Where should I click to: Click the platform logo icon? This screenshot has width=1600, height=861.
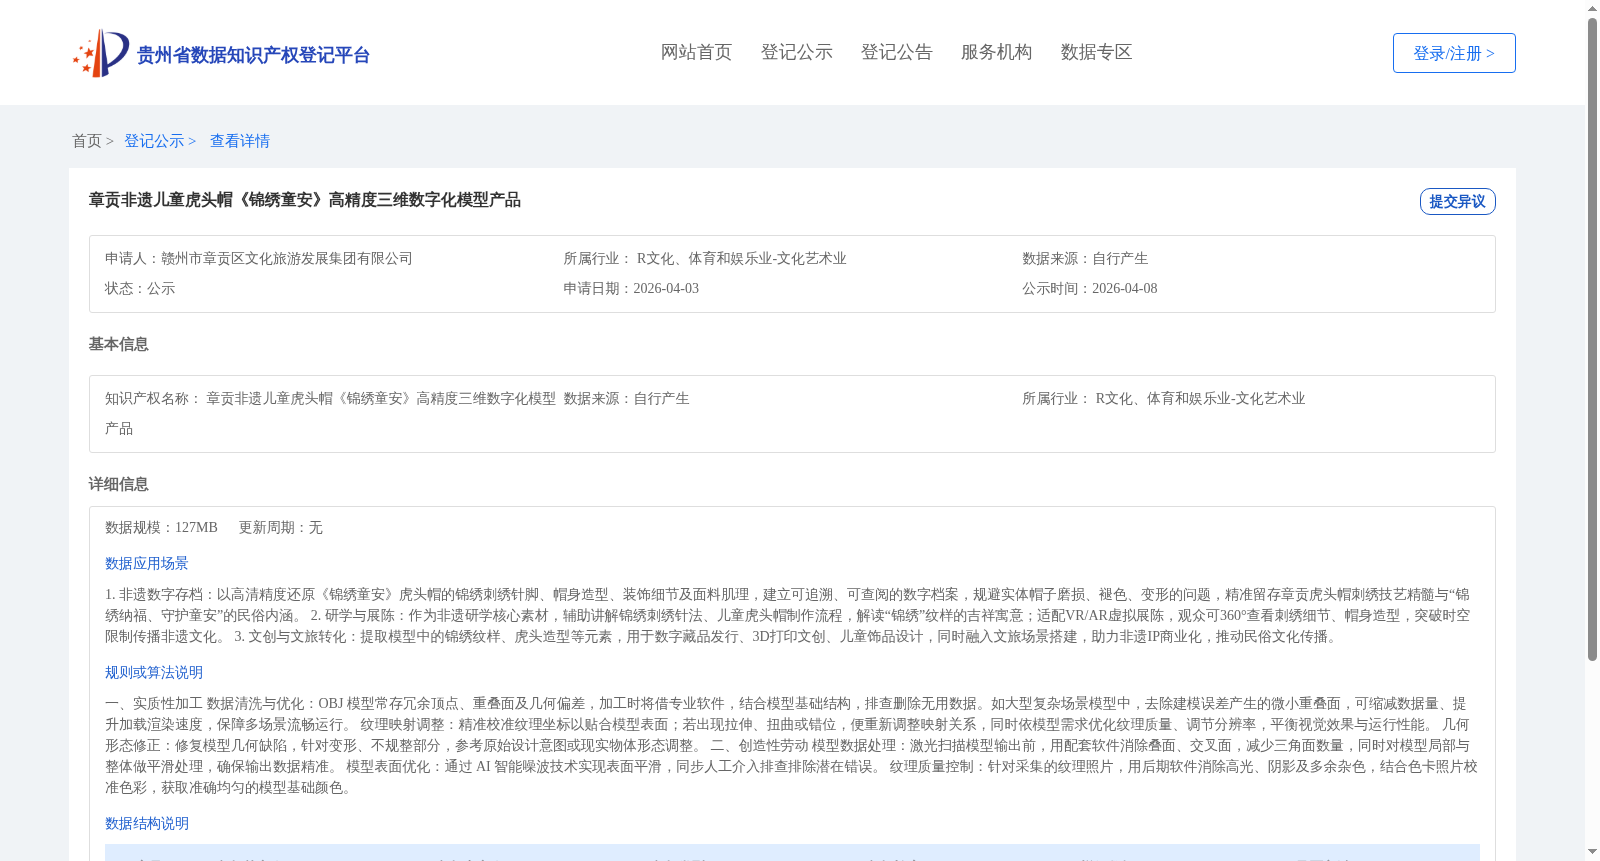pos(101,53)
